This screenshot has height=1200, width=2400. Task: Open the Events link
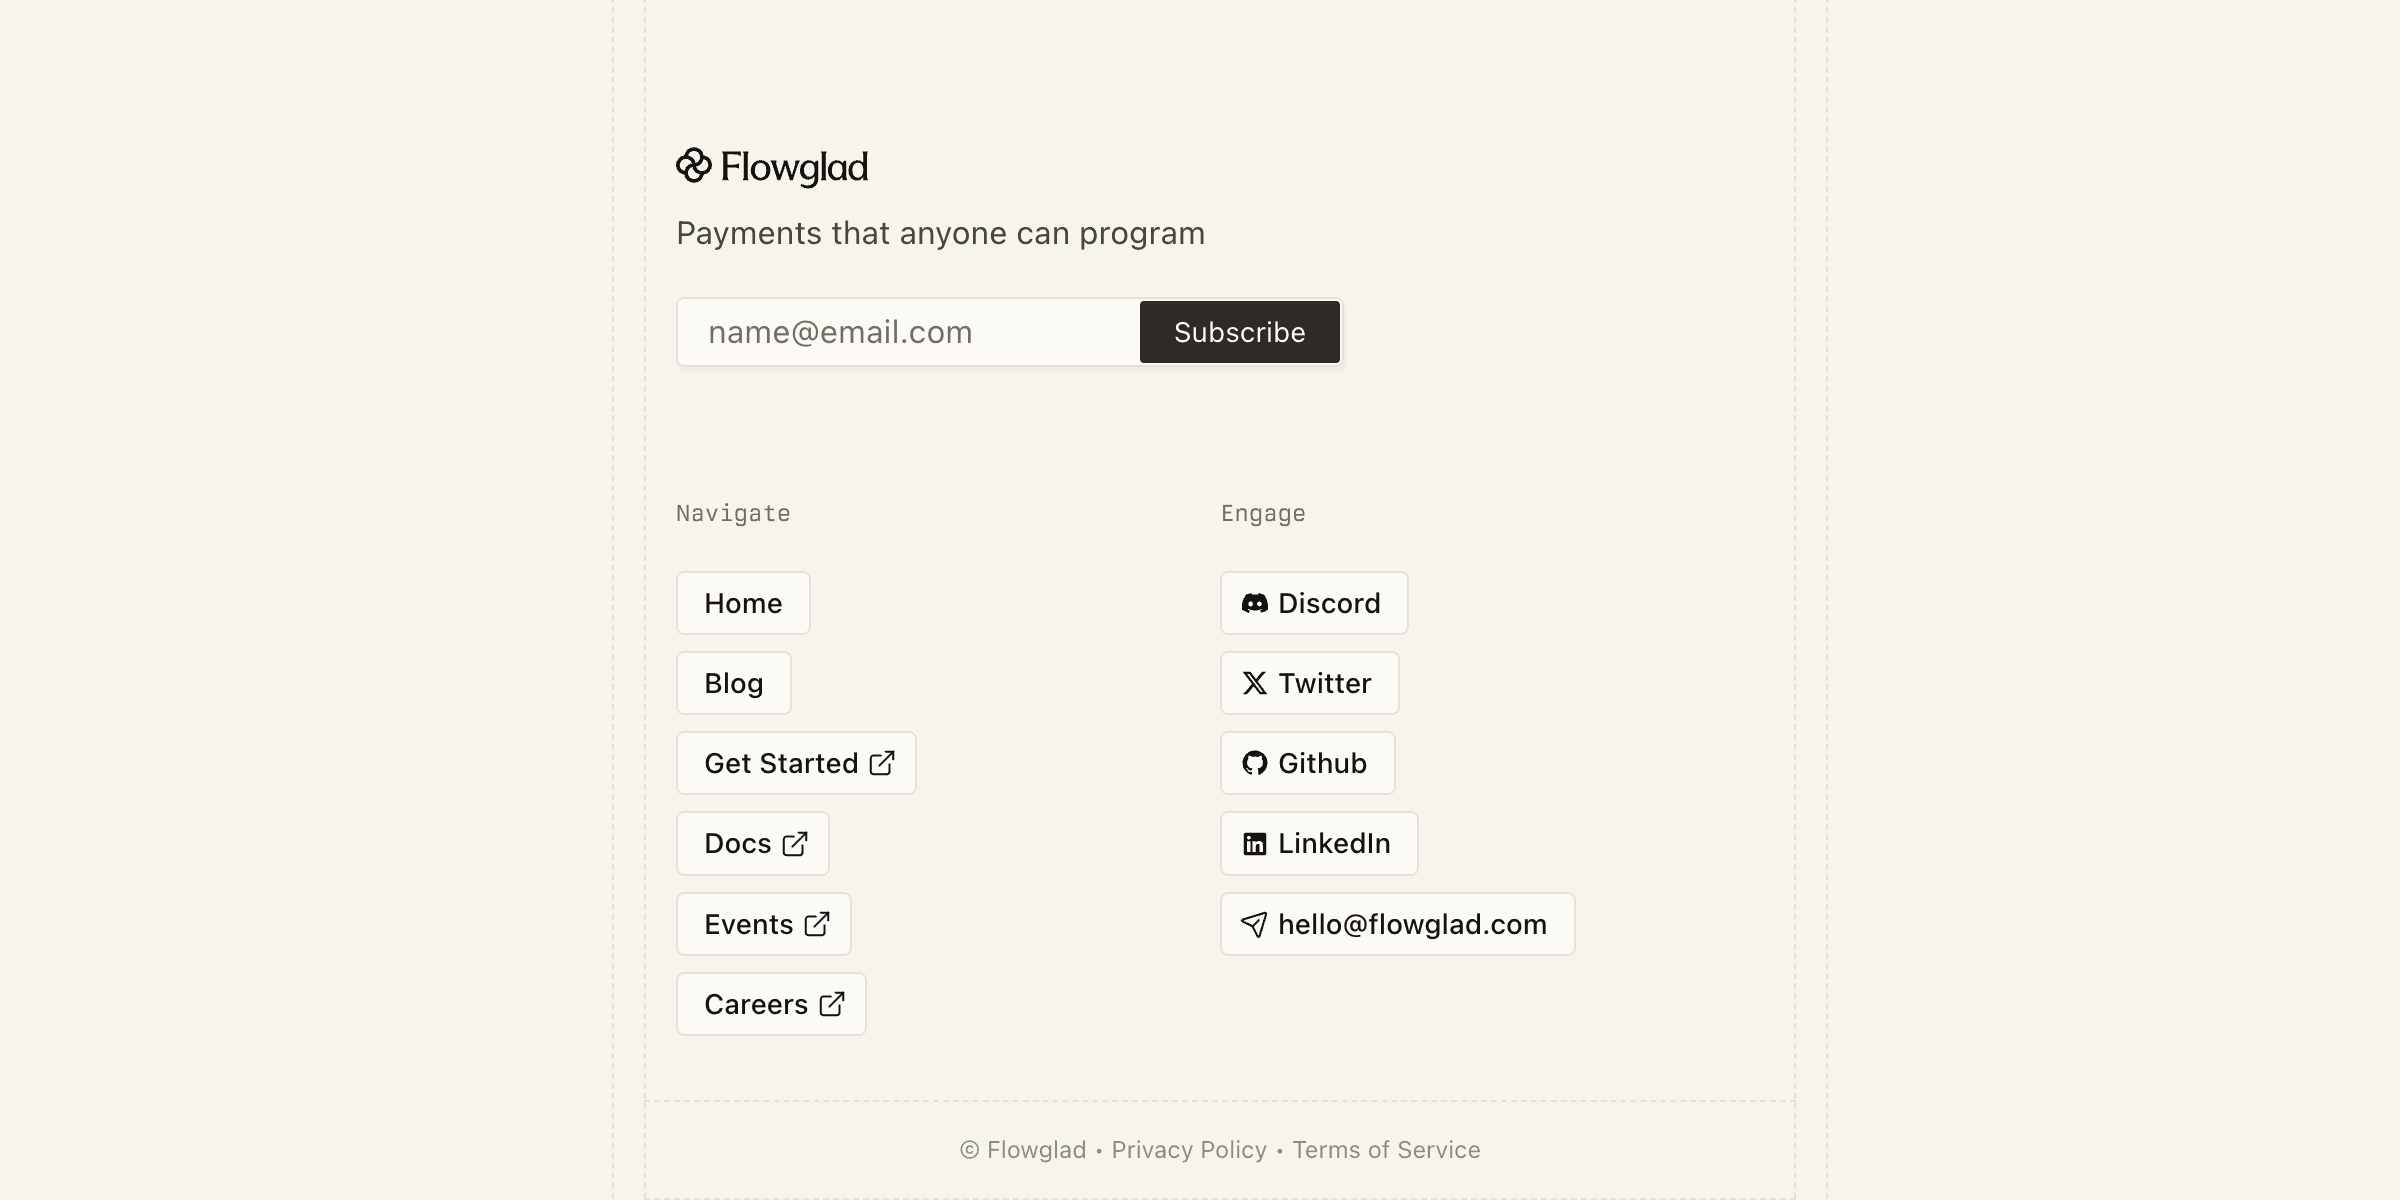point(748,924)
